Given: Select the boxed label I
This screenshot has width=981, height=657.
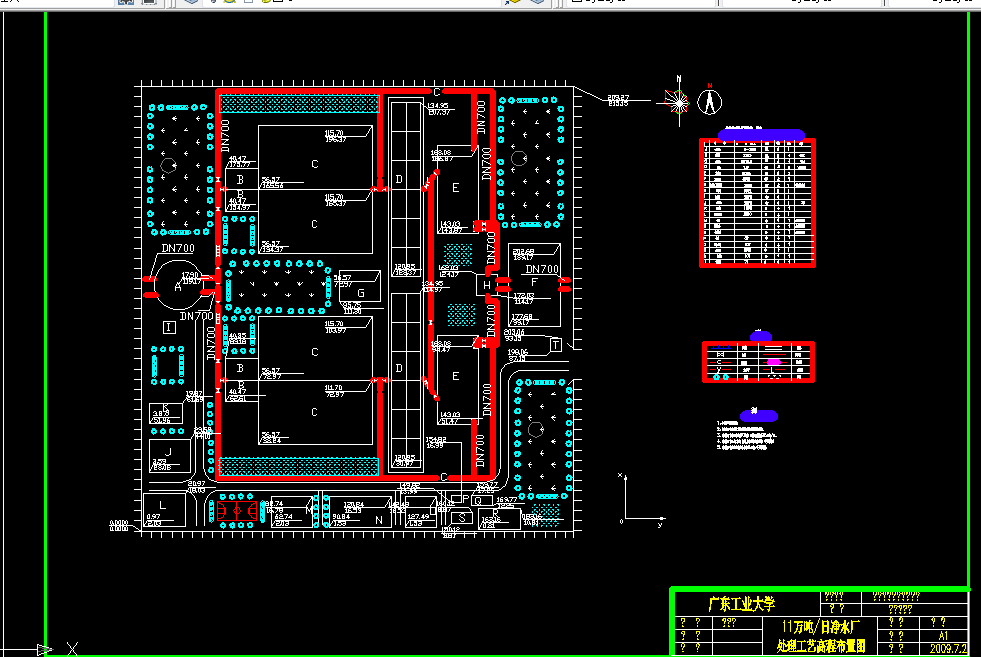Looking at the screenshot, I should (x=169, y=327).
